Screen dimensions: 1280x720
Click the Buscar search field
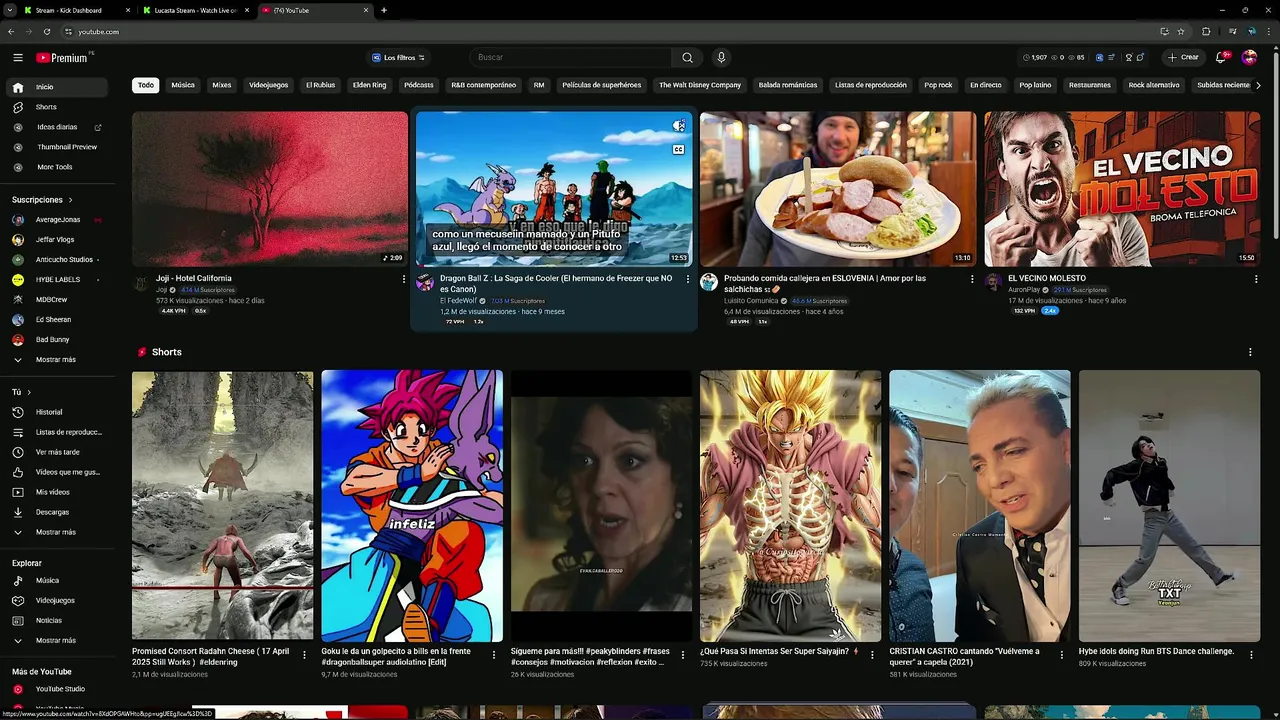click(x=570, y=57)
